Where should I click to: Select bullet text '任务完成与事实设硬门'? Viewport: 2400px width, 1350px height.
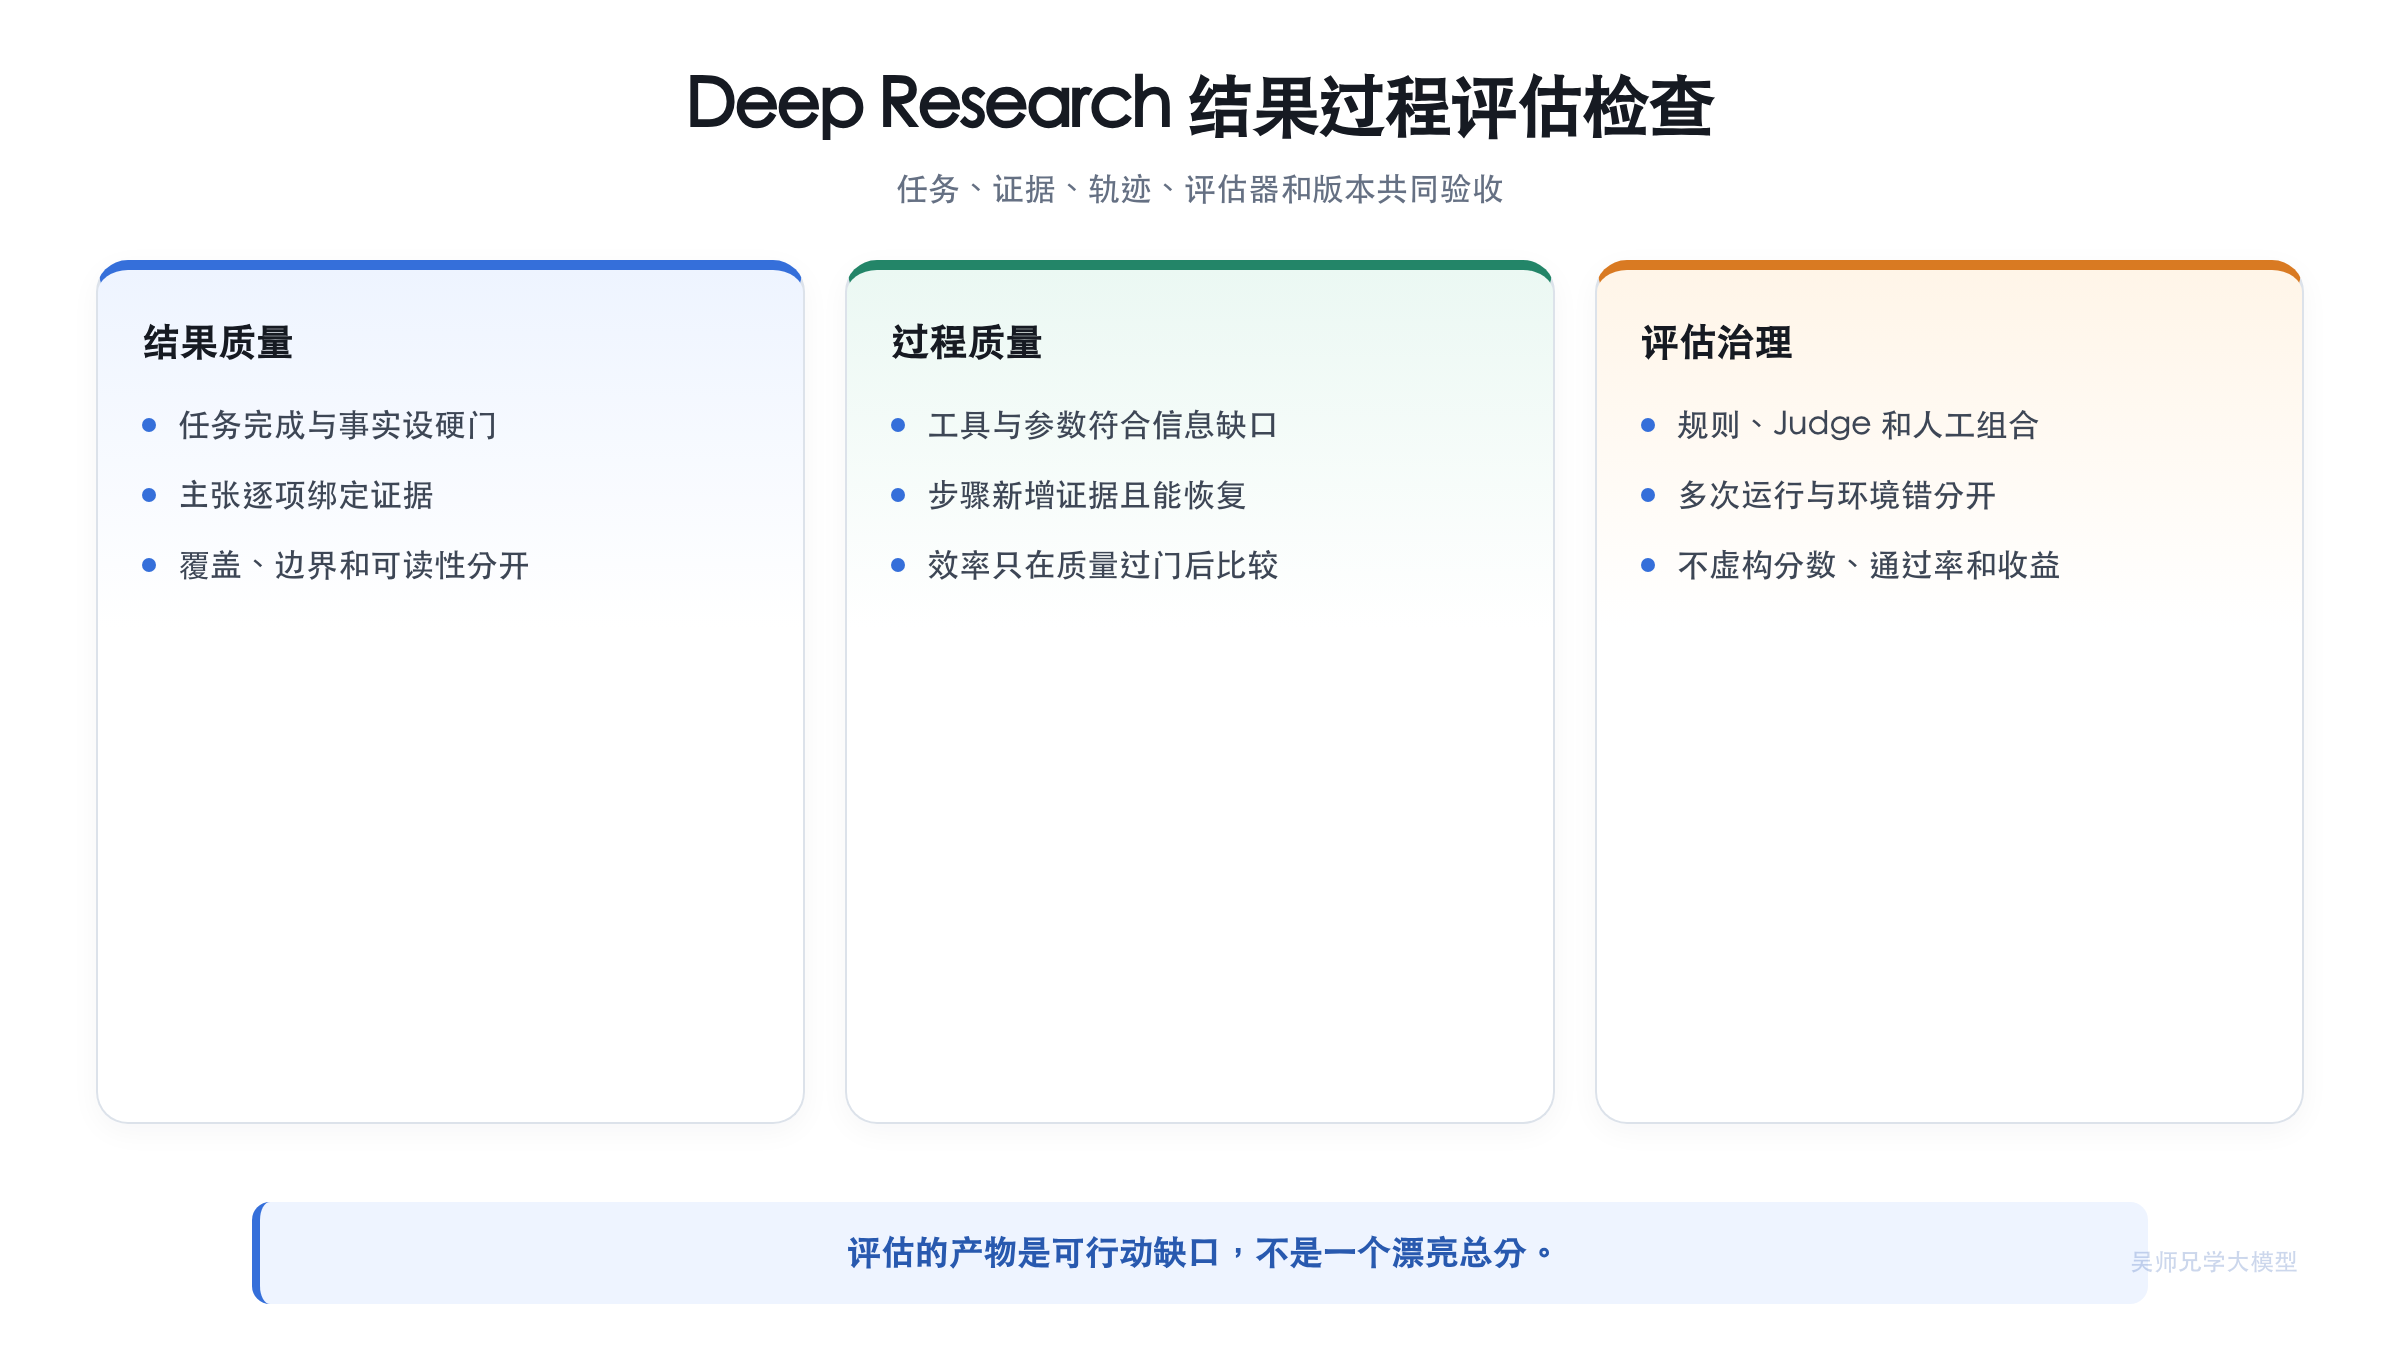[x=338, y=425]
